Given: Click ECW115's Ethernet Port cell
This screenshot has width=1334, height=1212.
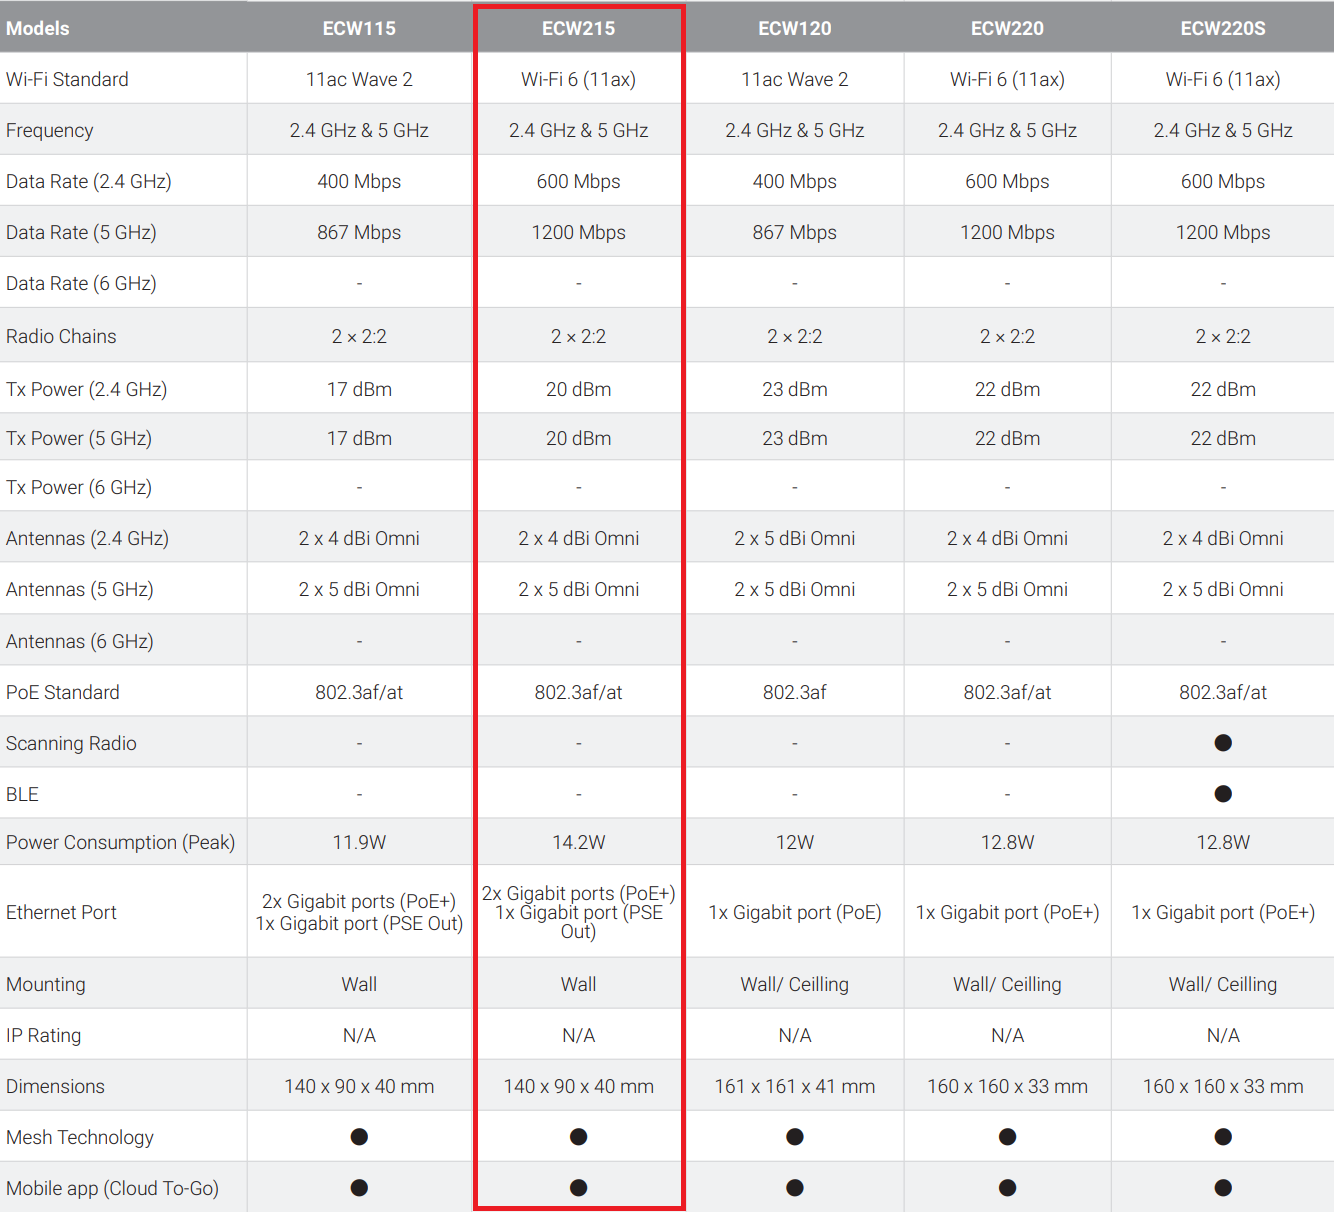Looking at the screenshot, I should click(x=359, y=912).
